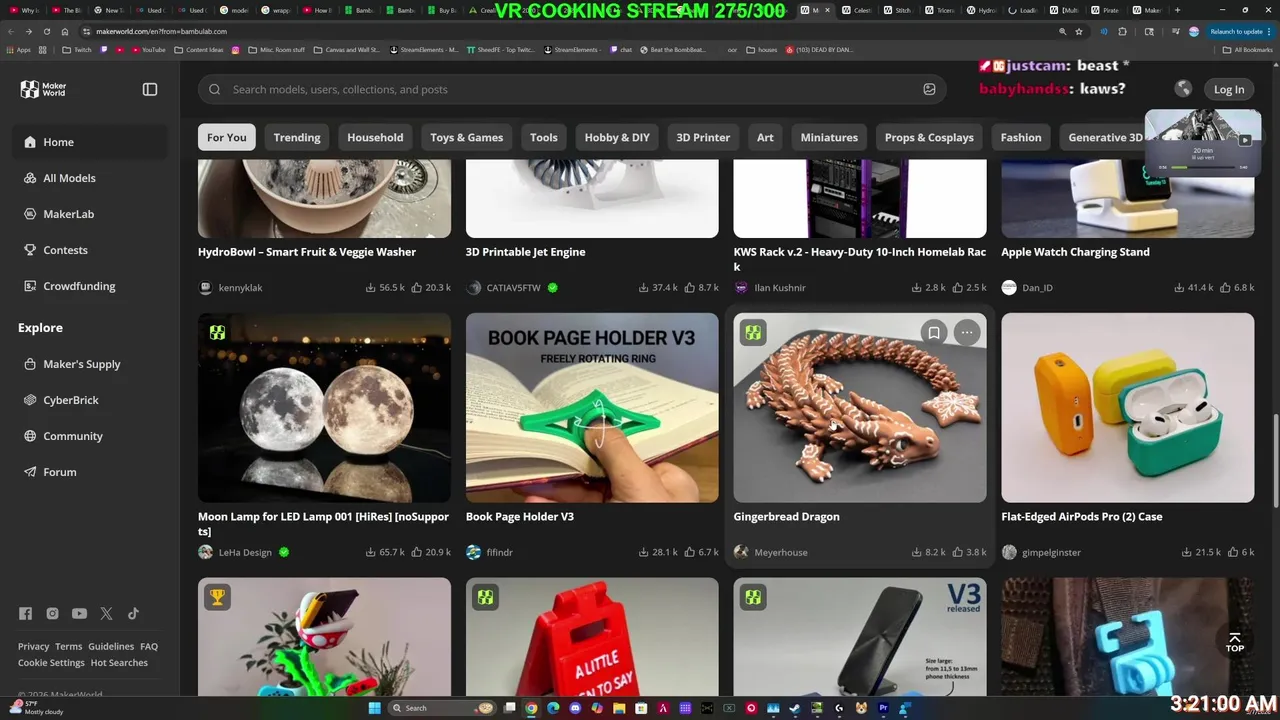Open kennyklak's author avatar

tap(206, 288)
